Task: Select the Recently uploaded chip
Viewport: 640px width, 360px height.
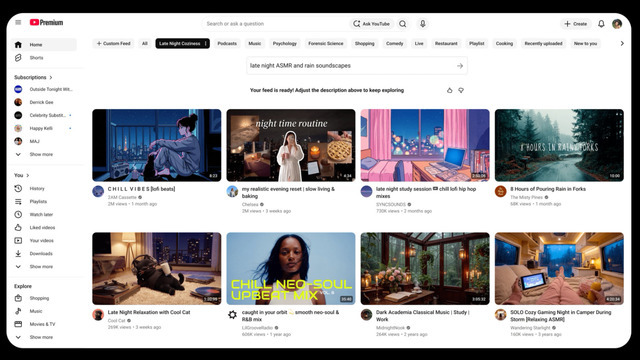Action: [x=543, y=43]
